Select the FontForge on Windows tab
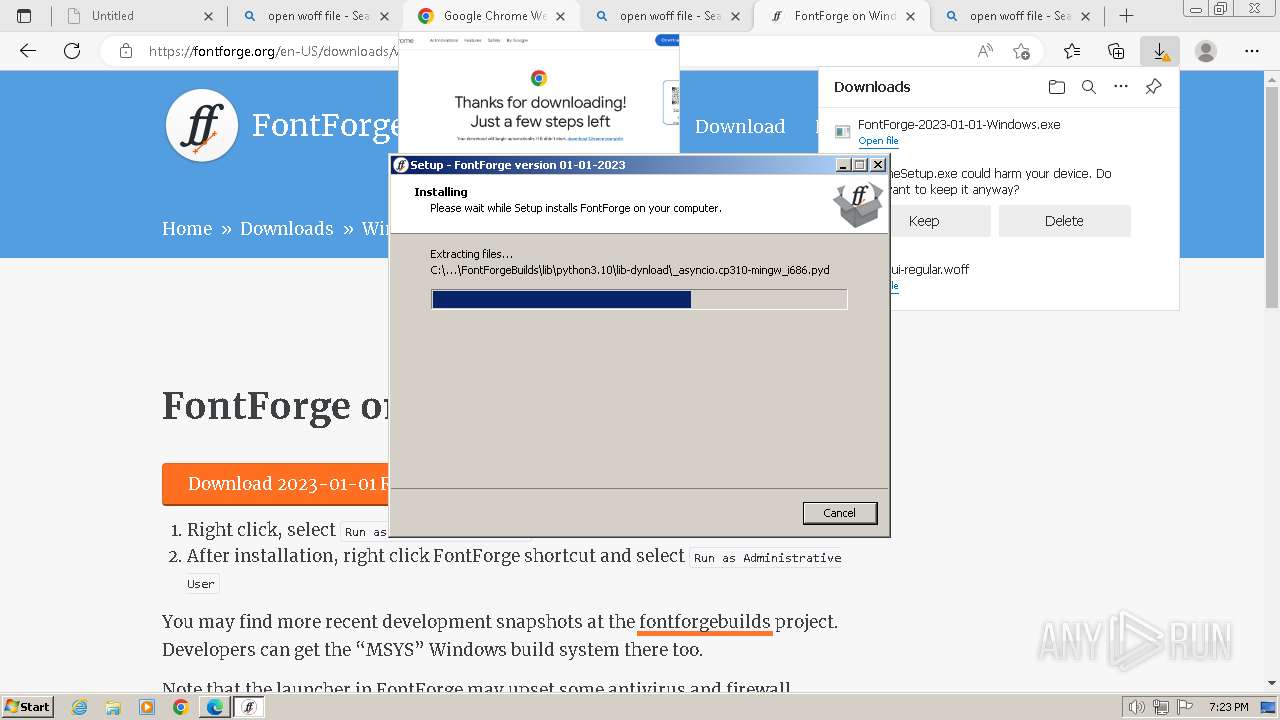 (843, 16)
